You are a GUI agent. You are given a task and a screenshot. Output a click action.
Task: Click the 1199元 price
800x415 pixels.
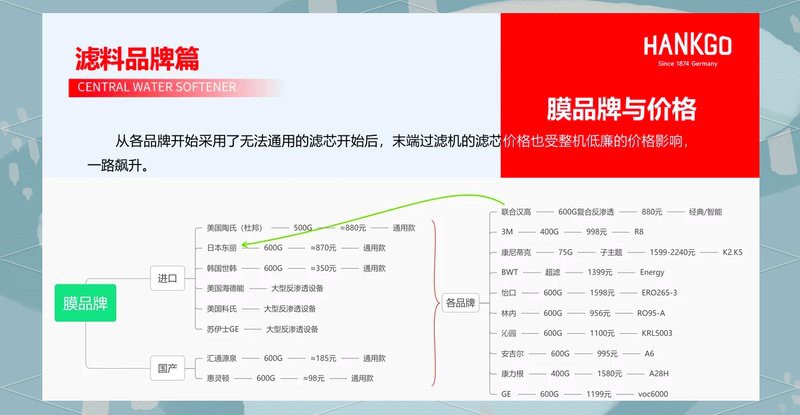598,394
